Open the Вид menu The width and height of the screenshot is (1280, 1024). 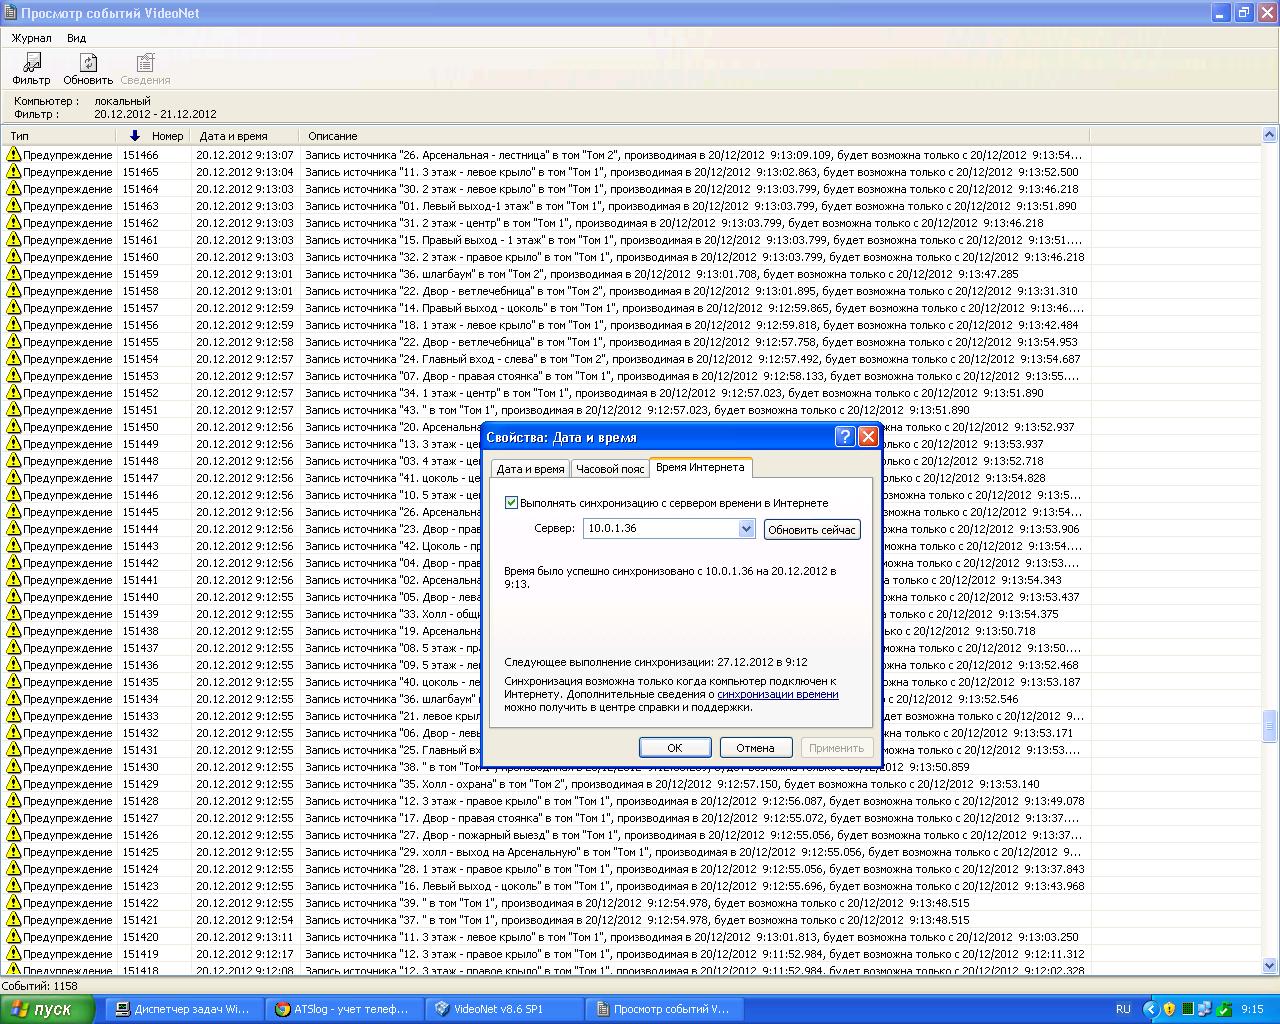tap(76, 38)
